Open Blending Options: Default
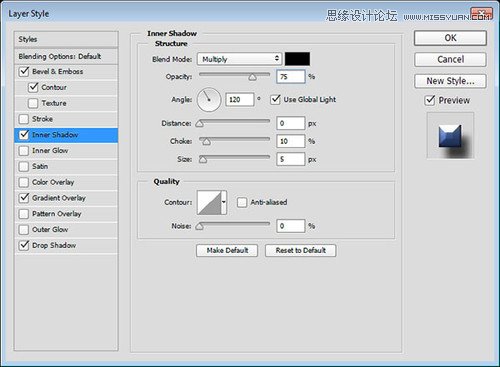500x367 pixels. pos(66,56)
